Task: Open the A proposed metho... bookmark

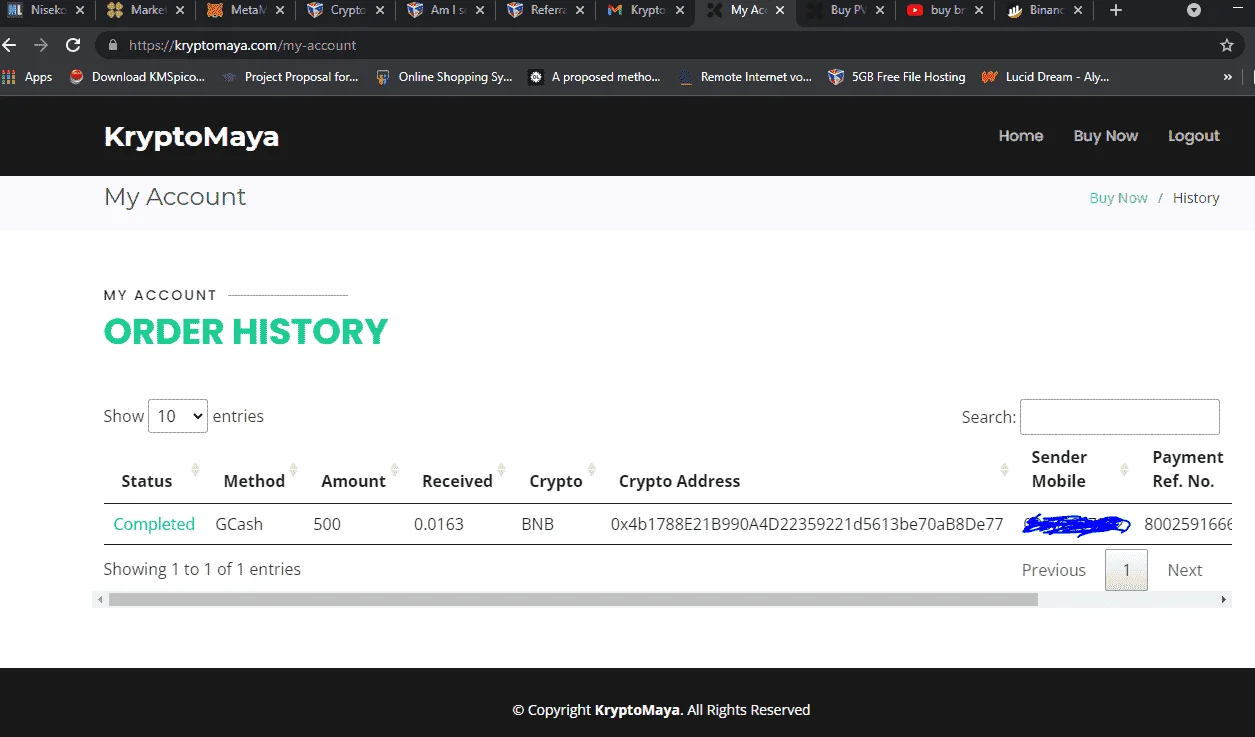Action: [595, 77]
